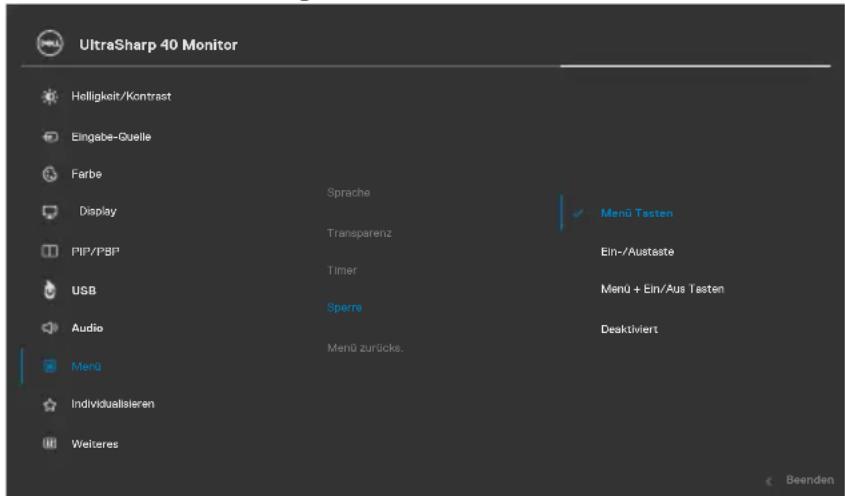Click the back arrow next to Beenden
Viewport: 845px width, 496px height.
pos(769,480)
